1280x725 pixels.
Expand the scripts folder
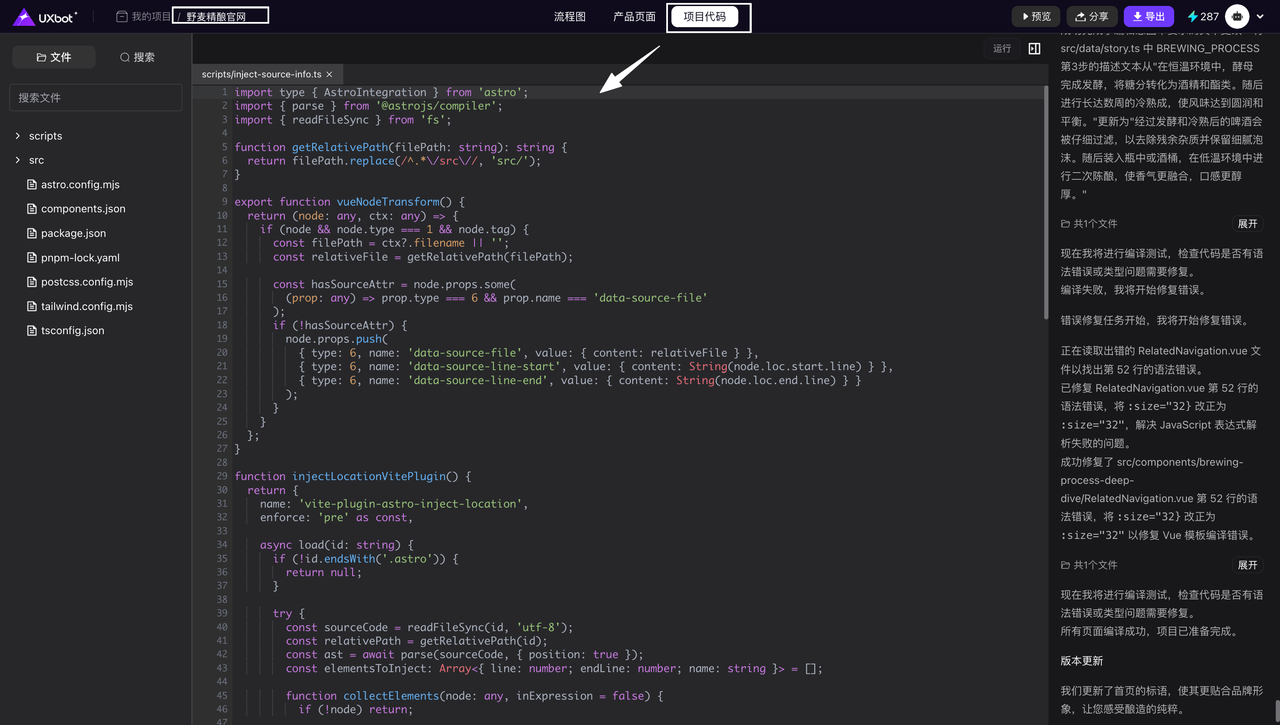click(45, 136)
